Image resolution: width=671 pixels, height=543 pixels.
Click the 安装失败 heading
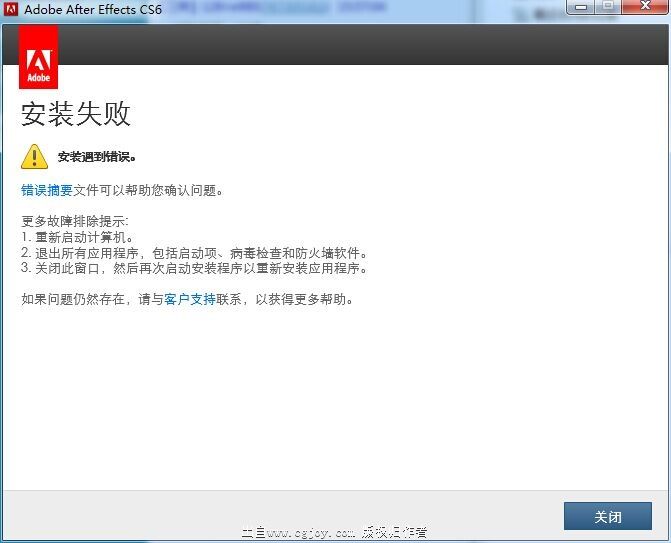point(76,114)
